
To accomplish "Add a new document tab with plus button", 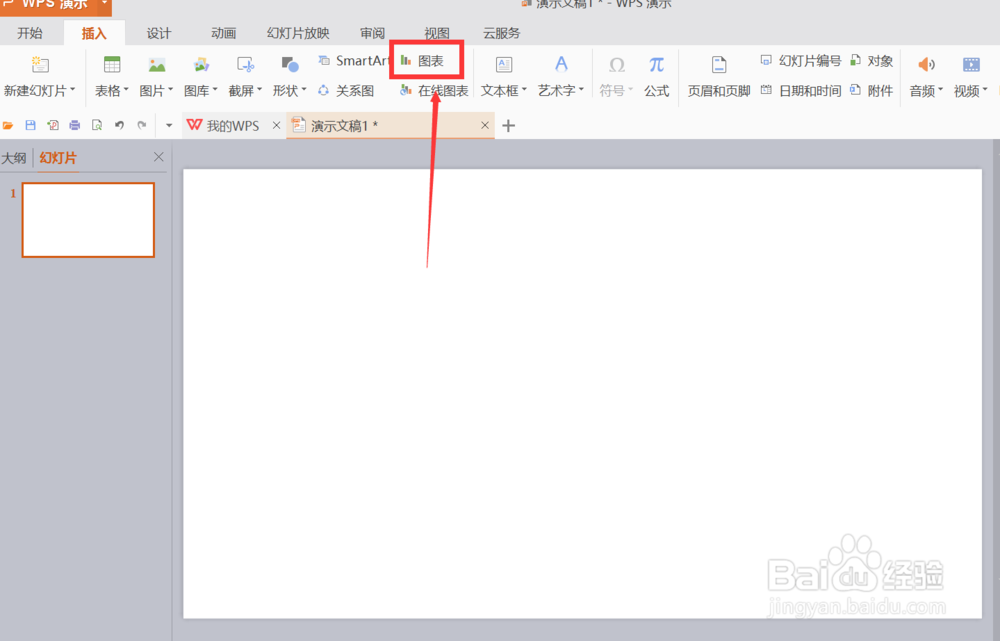I will 508,126.
